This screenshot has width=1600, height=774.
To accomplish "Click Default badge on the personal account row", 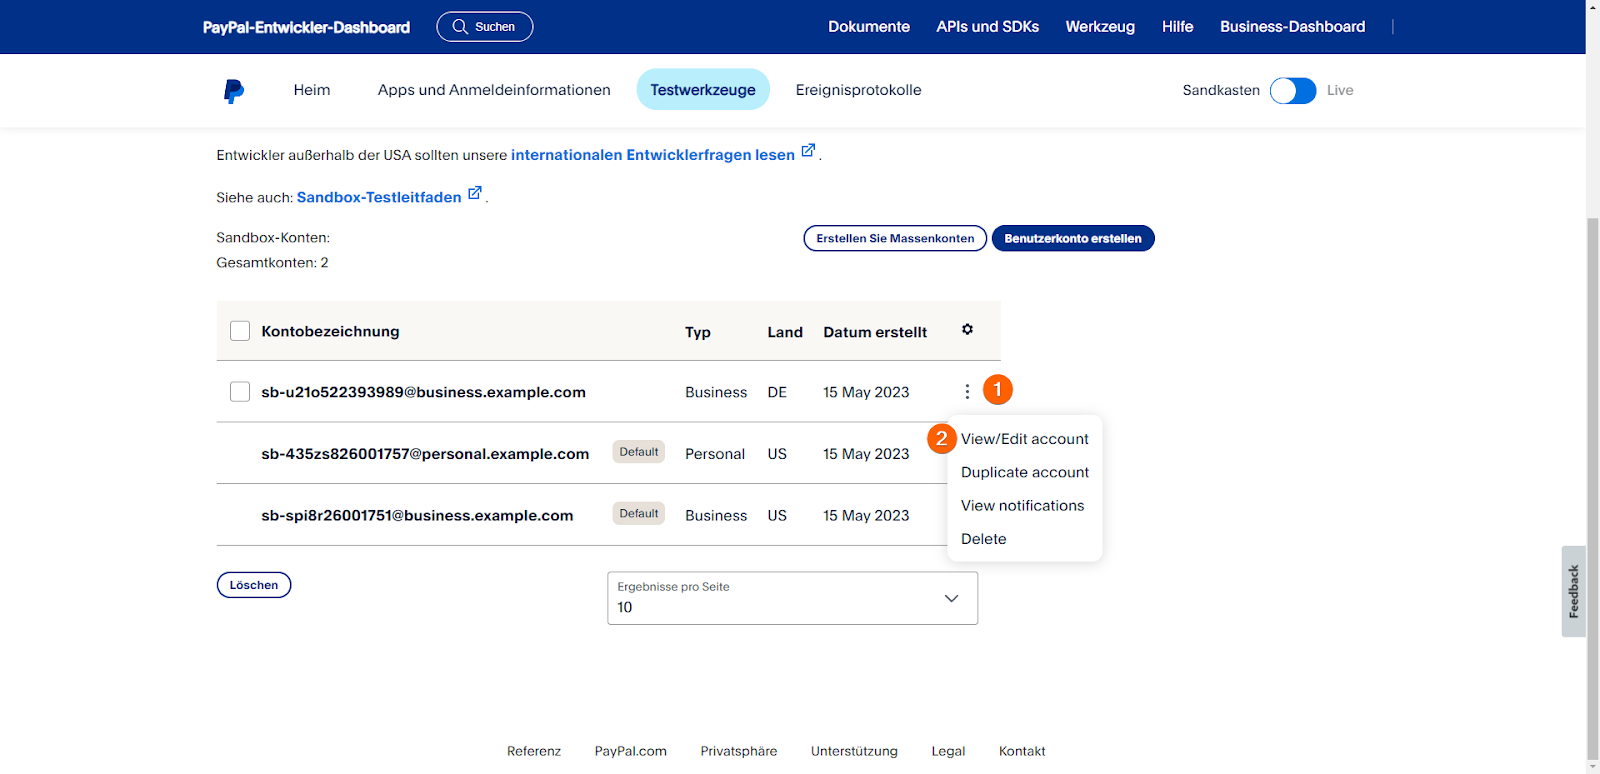I will (639, 452).
